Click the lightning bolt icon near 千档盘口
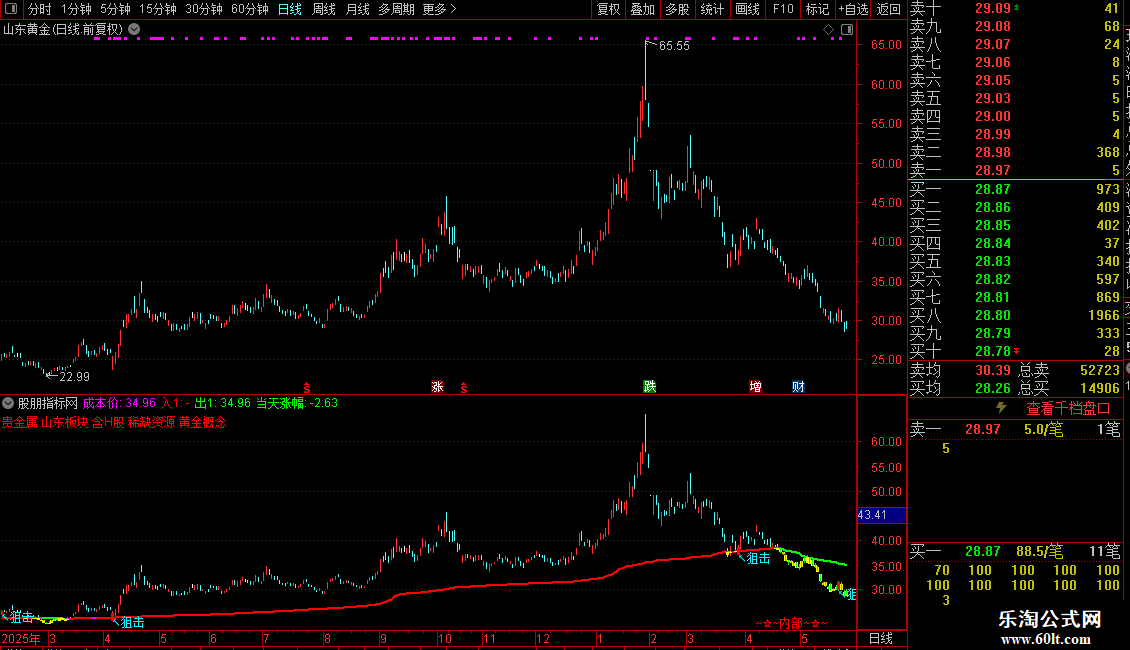 [x=1001, y=408]
